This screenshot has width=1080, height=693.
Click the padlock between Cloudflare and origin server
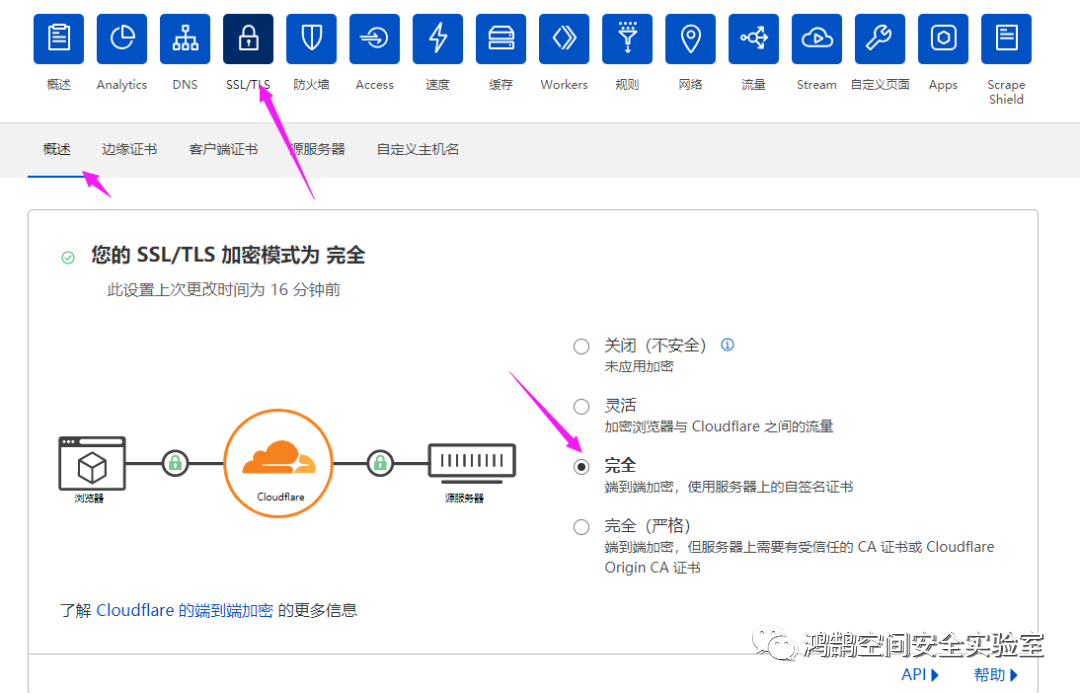(380, 463)
